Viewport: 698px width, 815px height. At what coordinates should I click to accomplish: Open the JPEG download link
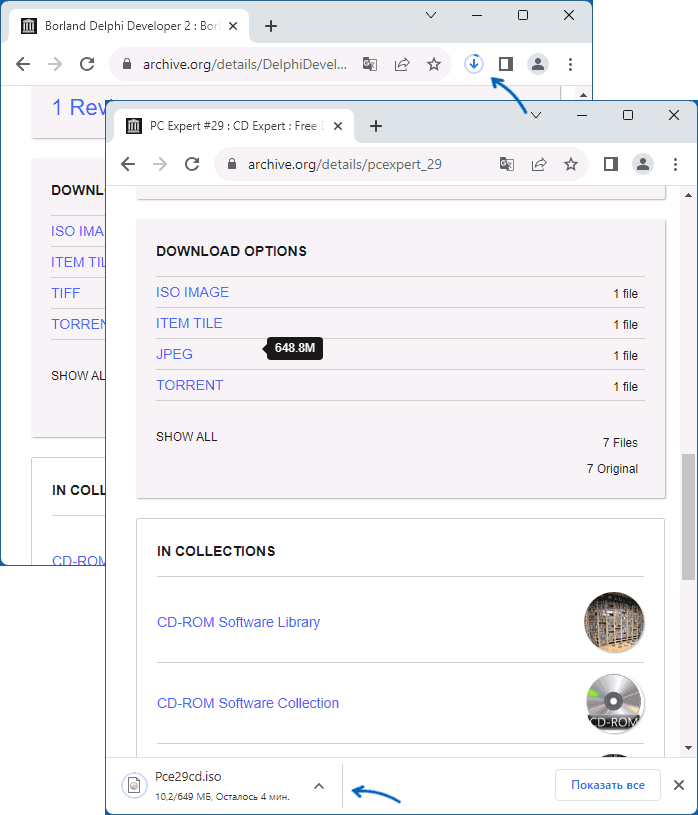pos(174,354)
